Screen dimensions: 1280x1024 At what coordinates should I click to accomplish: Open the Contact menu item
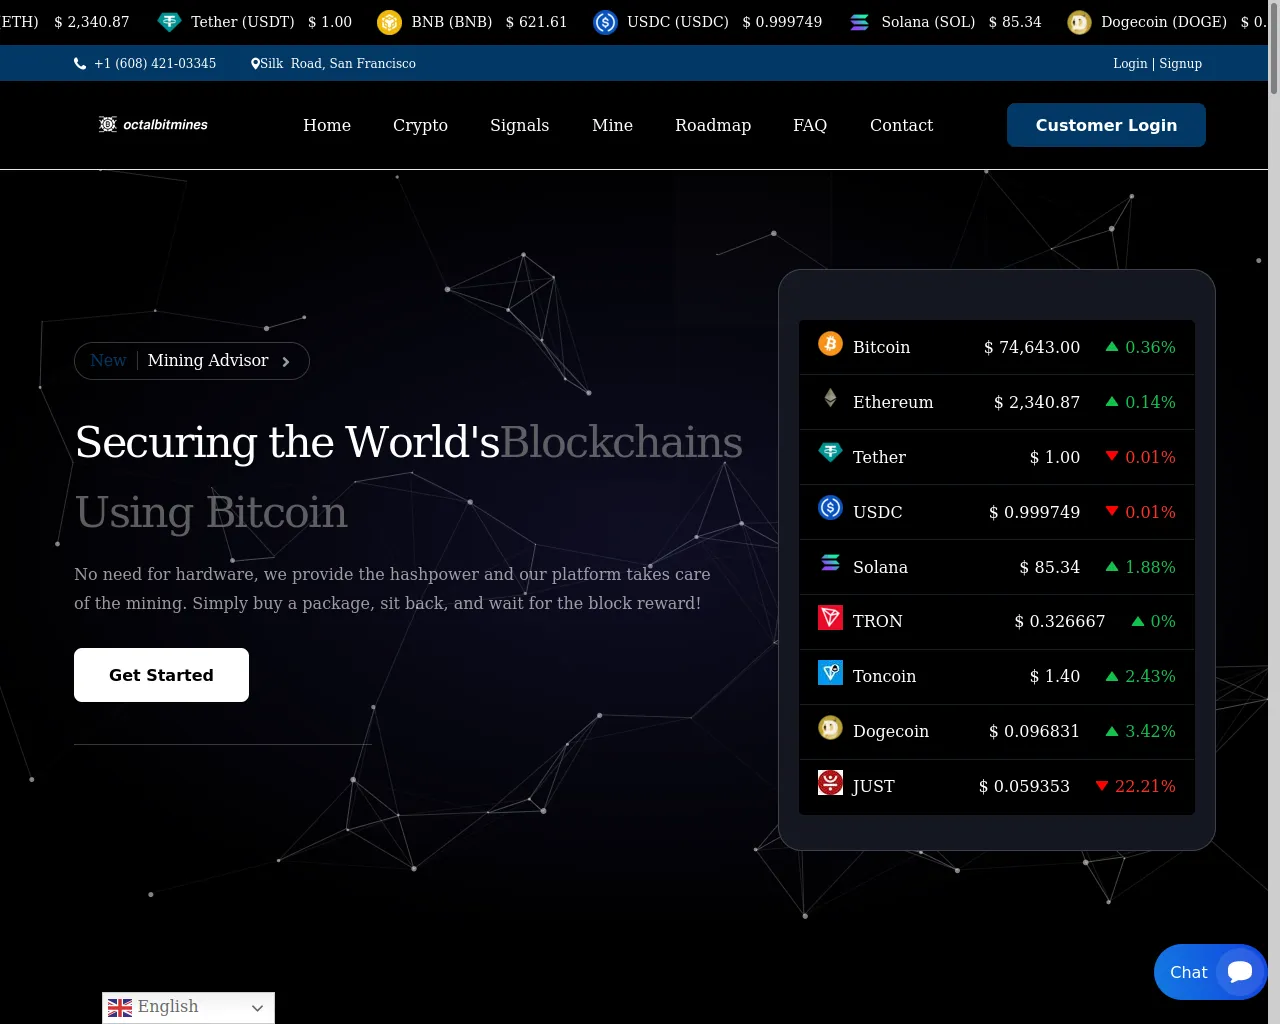coord(901,125)
